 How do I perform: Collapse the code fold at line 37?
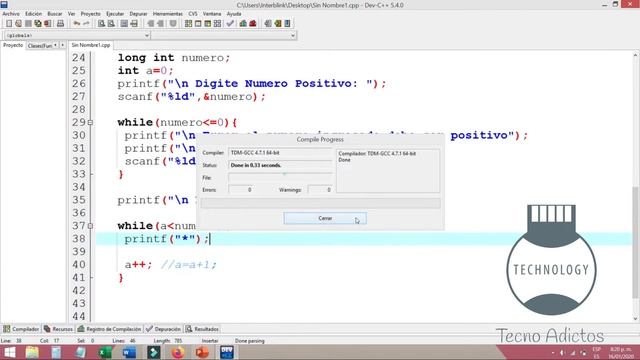(90, 226)
